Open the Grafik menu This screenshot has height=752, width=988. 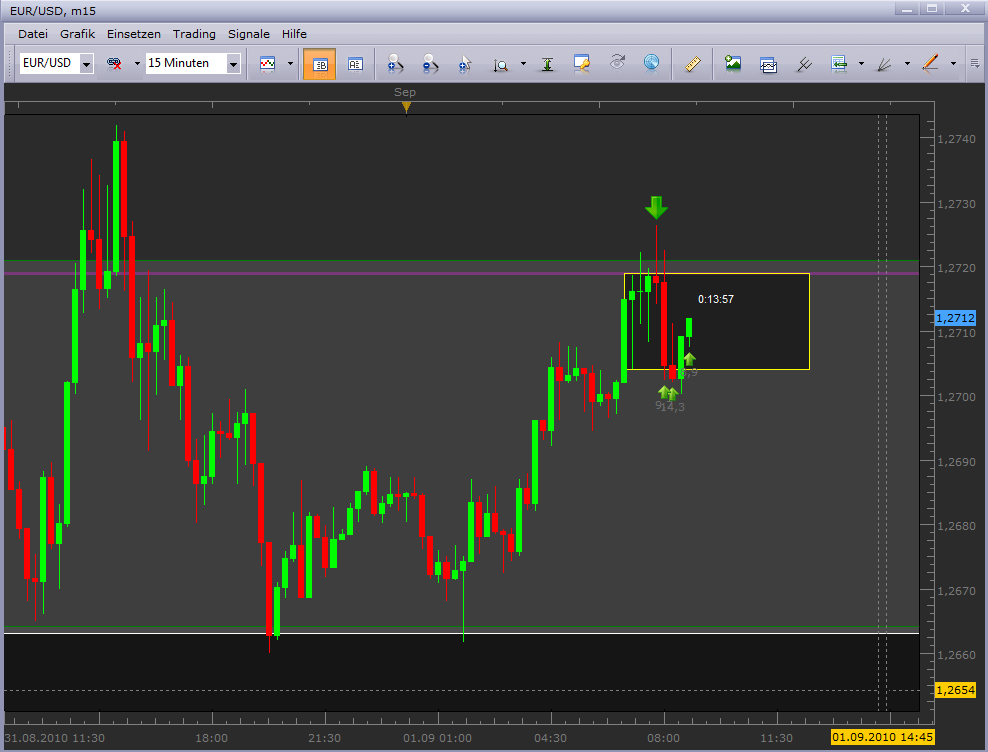coord(78,34)
